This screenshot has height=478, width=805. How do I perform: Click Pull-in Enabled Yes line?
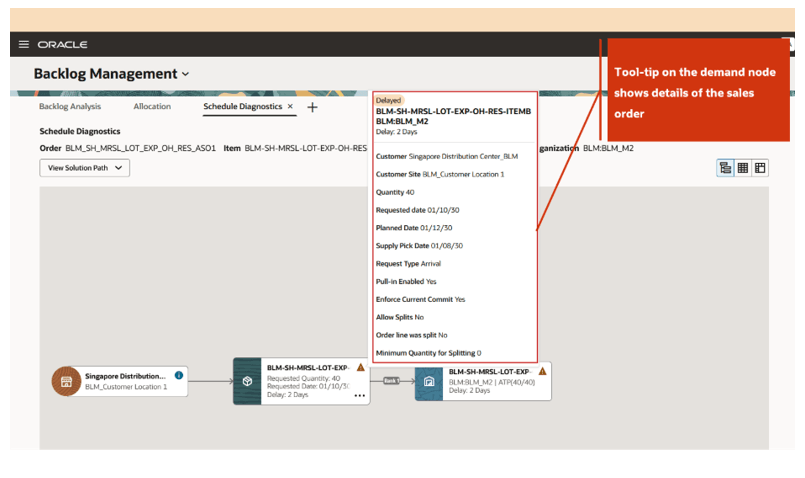(406, 281)
